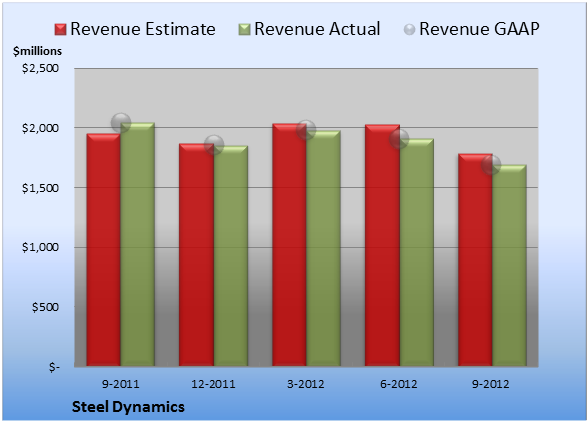Click the '9-2011' x-axis label
The image size is (588, 422).
[x=121, y=384]
